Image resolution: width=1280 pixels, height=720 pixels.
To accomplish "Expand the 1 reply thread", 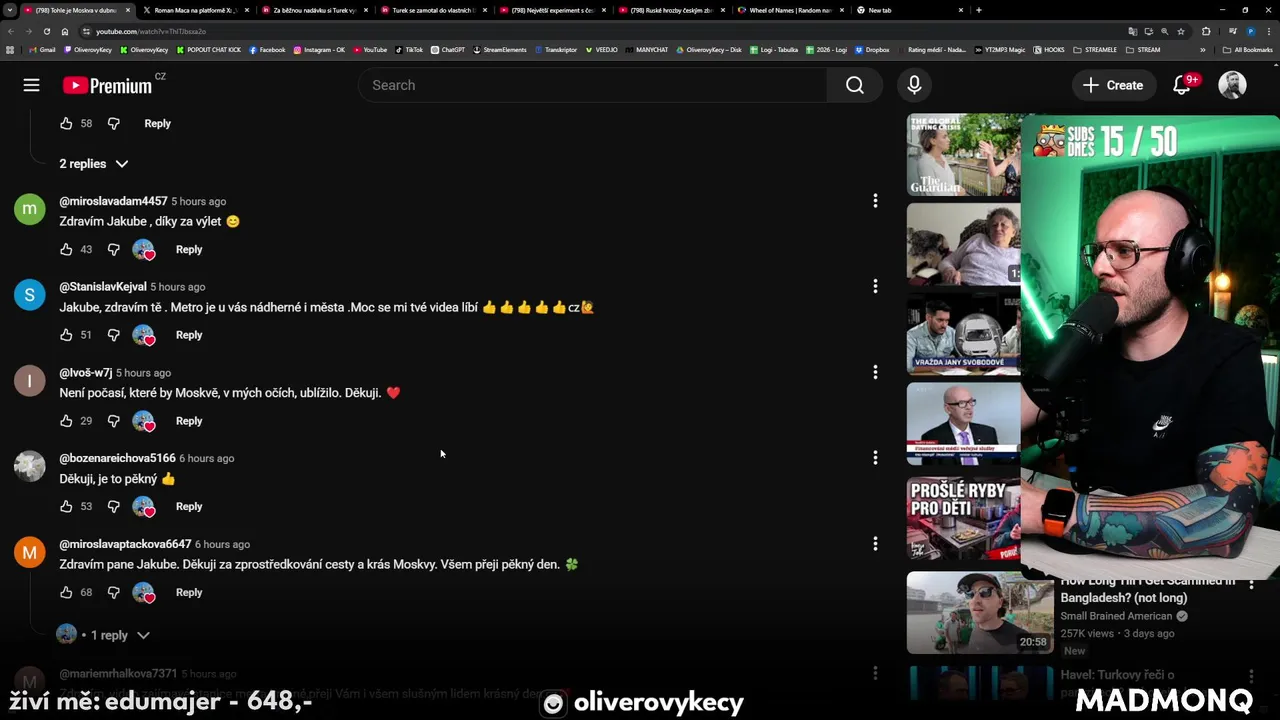I will pyautogui.click(x=103, y=635).
